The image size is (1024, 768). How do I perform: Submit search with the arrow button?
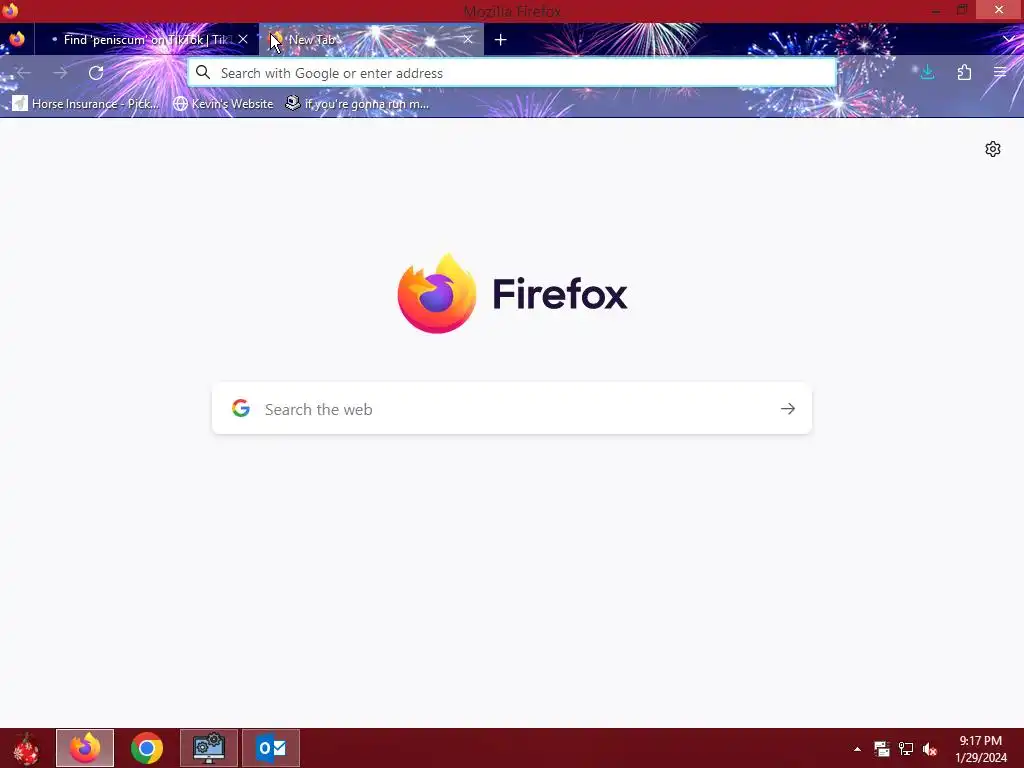[x=788, y=409]
